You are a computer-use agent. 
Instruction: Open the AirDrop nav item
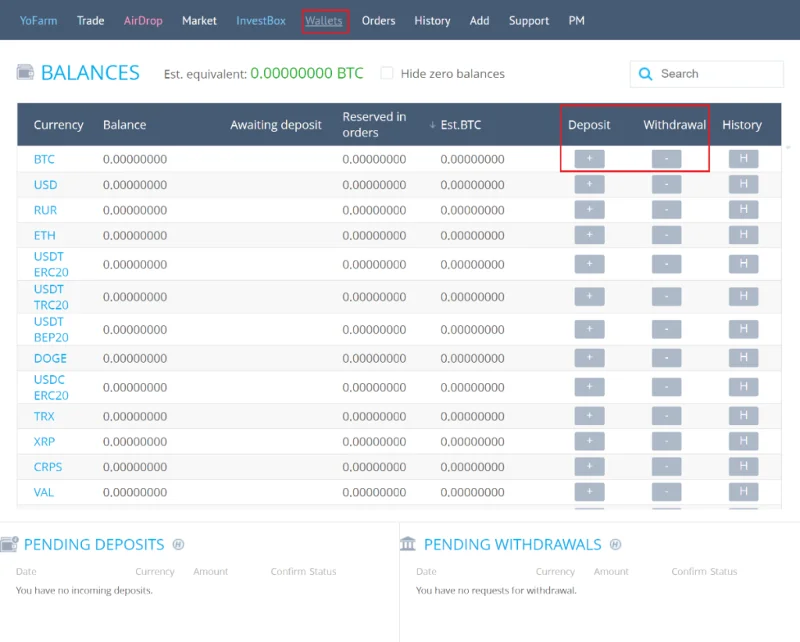click(143, 20)
